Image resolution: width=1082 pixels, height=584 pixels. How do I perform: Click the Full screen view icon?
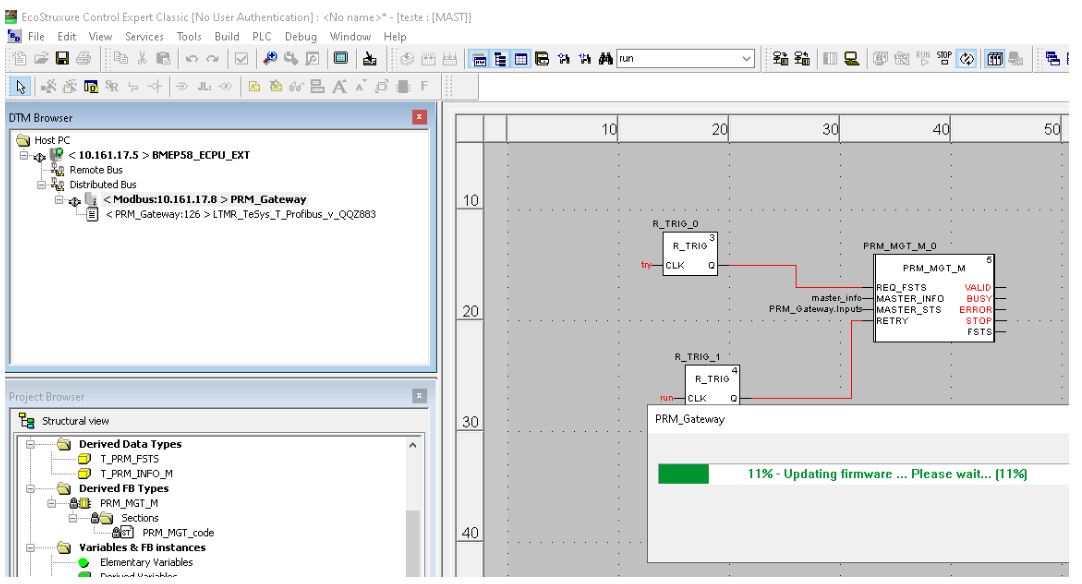[x=341, y=59]
